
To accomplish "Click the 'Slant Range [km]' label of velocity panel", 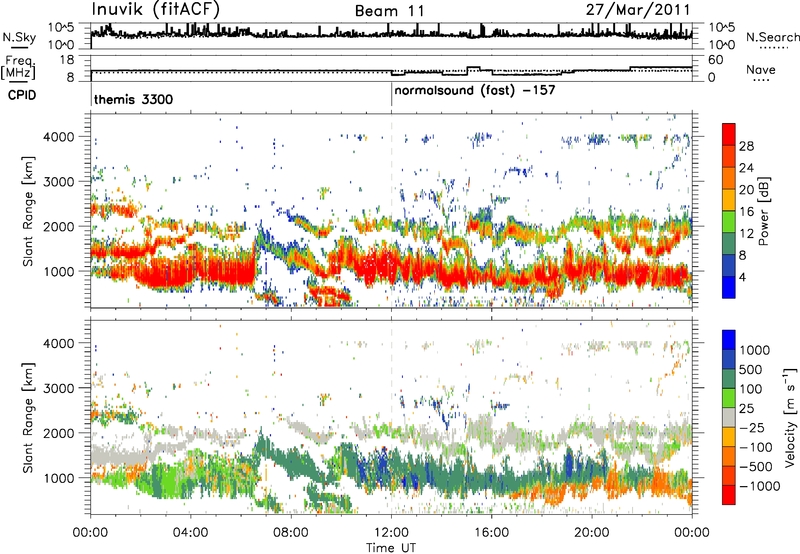I will pyautogui.click(x=28, y=417).
